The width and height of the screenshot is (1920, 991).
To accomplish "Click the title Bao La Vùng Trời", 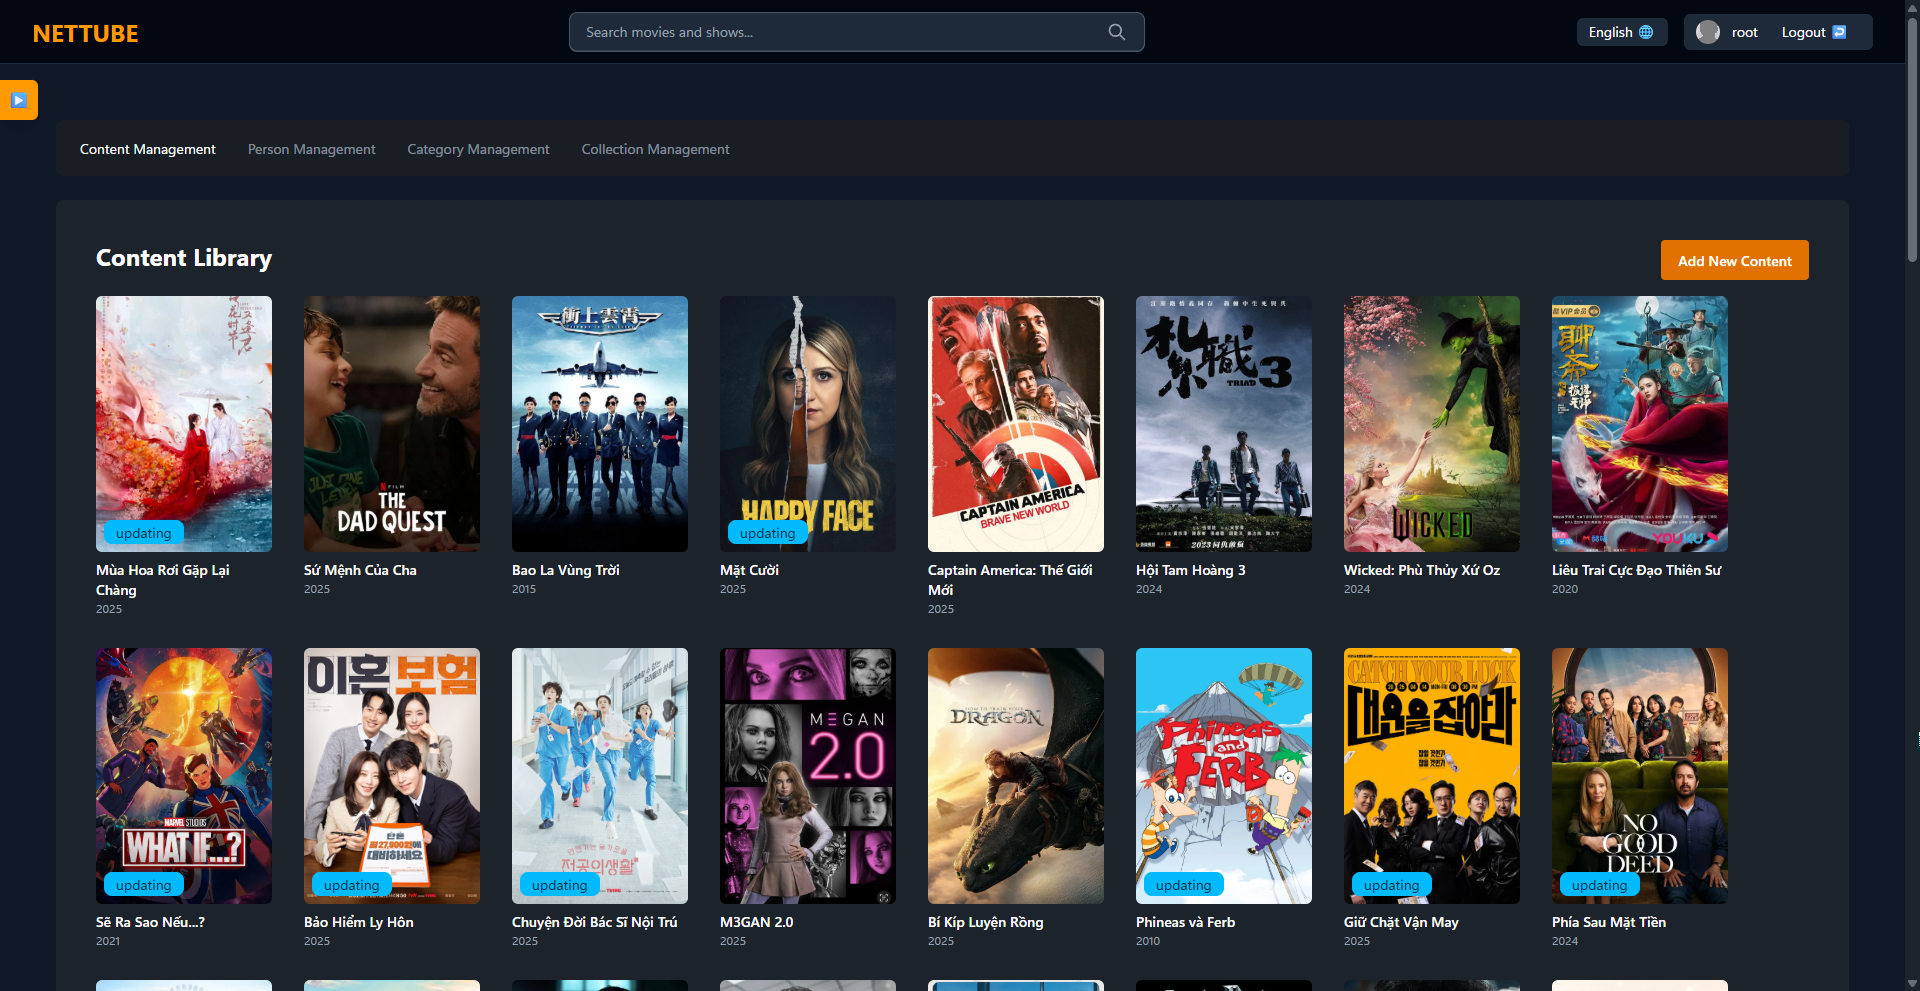I will pos(566,570).
